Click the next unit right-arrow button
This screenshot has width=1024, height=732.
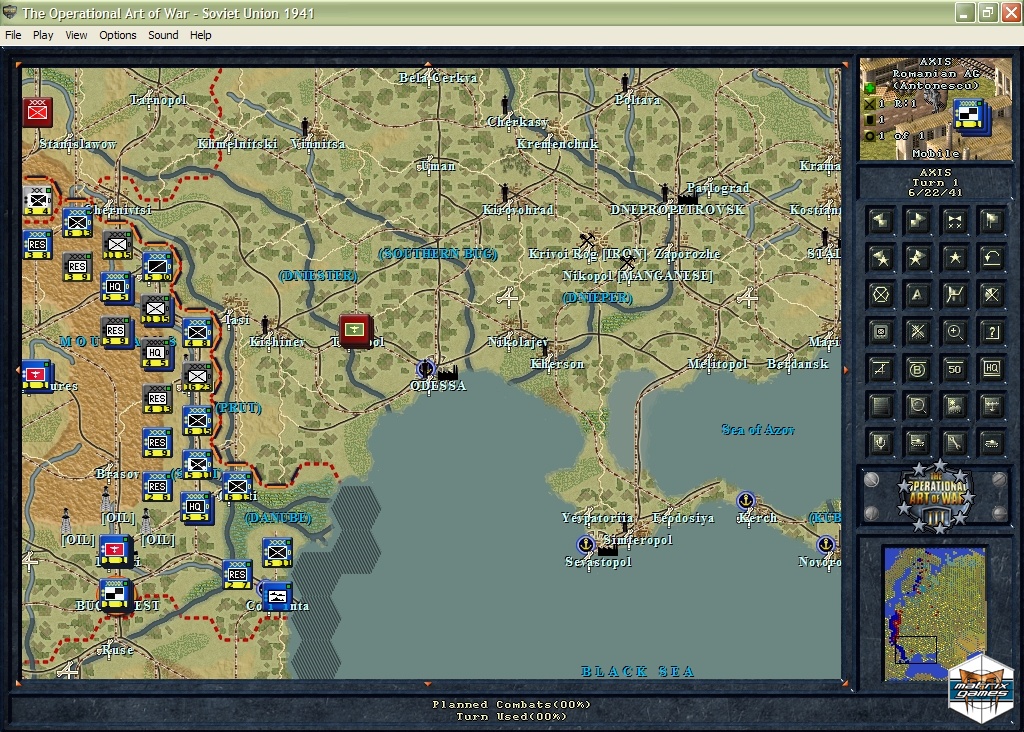pyautogui.click(x=917, y=221)
